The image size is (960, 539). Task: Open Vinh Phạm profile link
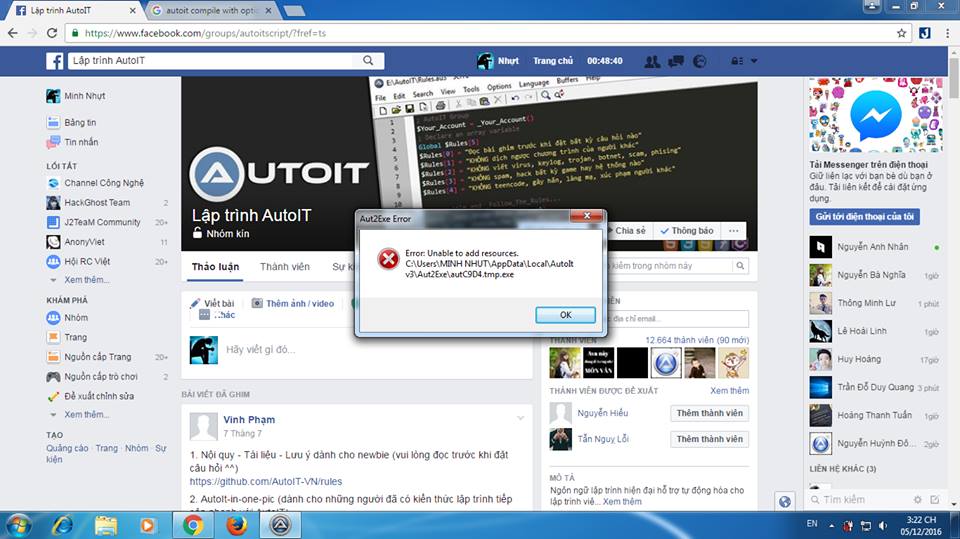(x=249, y=420)
